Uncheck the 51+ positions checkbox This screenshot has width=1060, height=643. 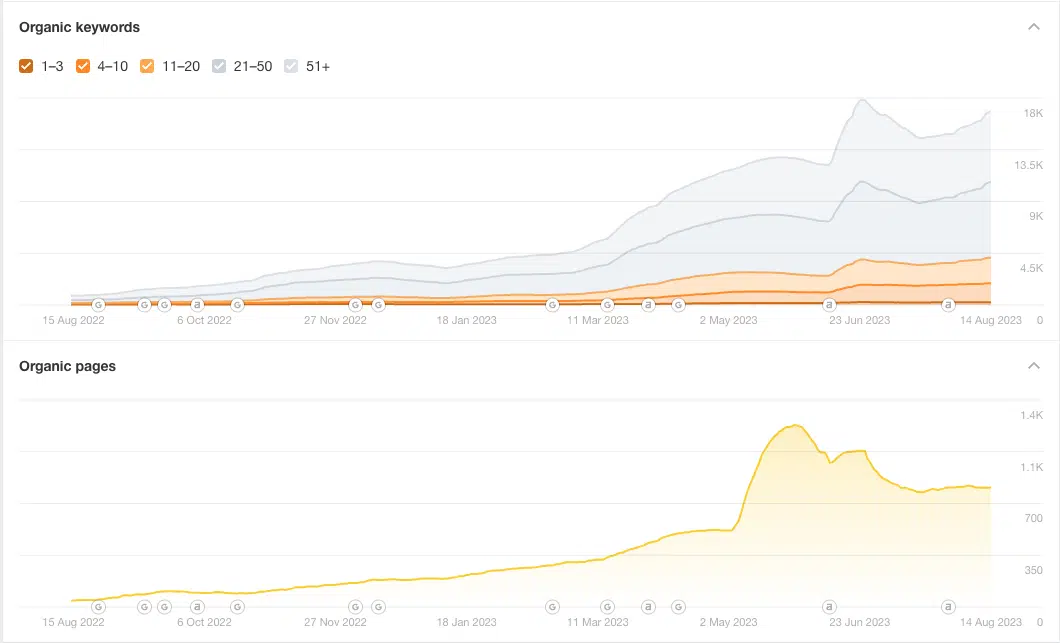(x=291, y=66)
